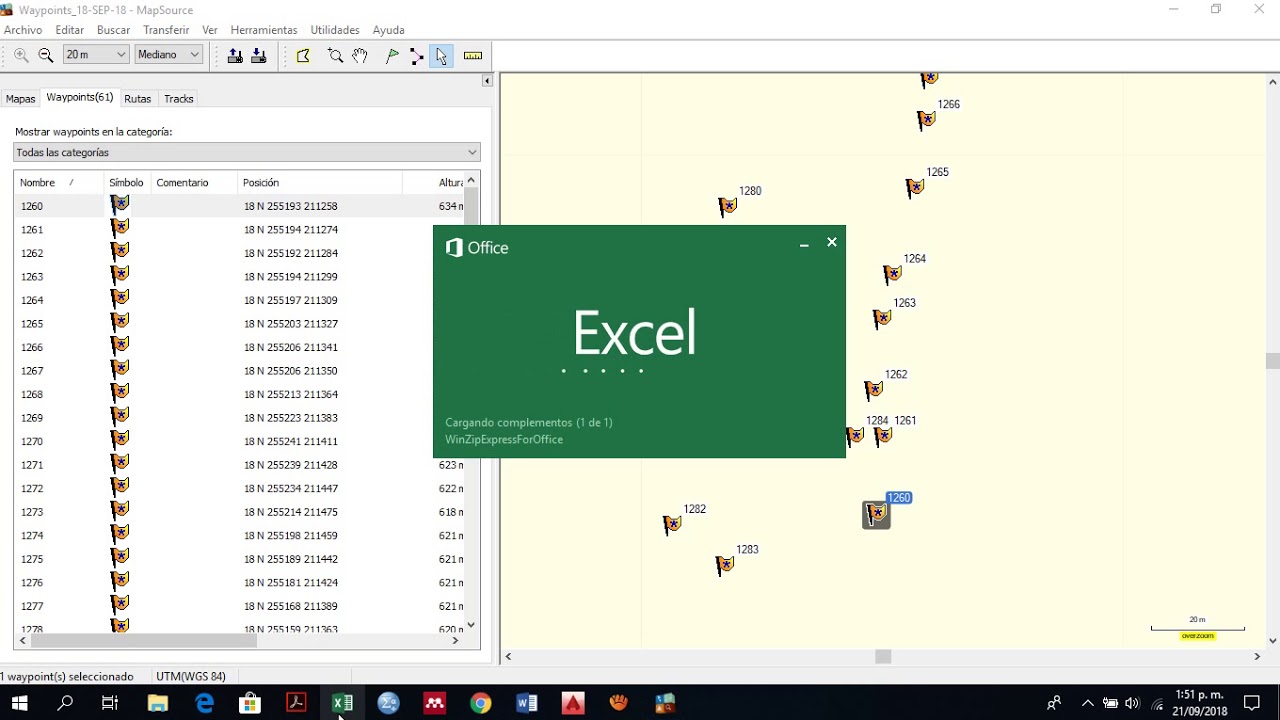Click waypoint flag 1265 on the map

pyautogui.click(x=915, y=187)
